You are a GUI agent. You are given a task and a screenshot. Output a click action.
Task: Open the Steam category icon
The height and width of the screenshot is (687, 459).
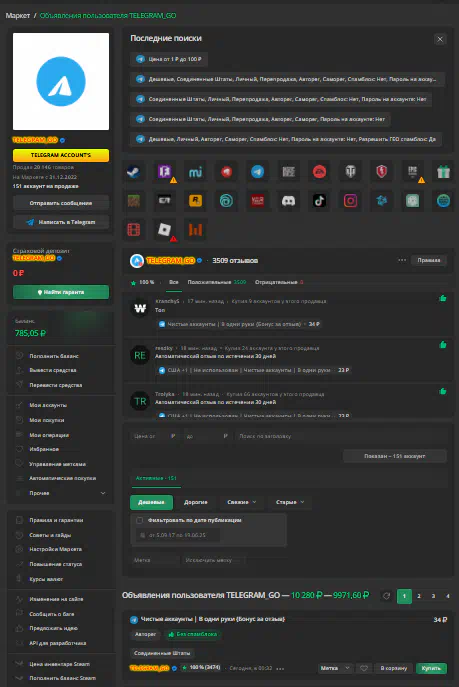[x=134, y=172]
